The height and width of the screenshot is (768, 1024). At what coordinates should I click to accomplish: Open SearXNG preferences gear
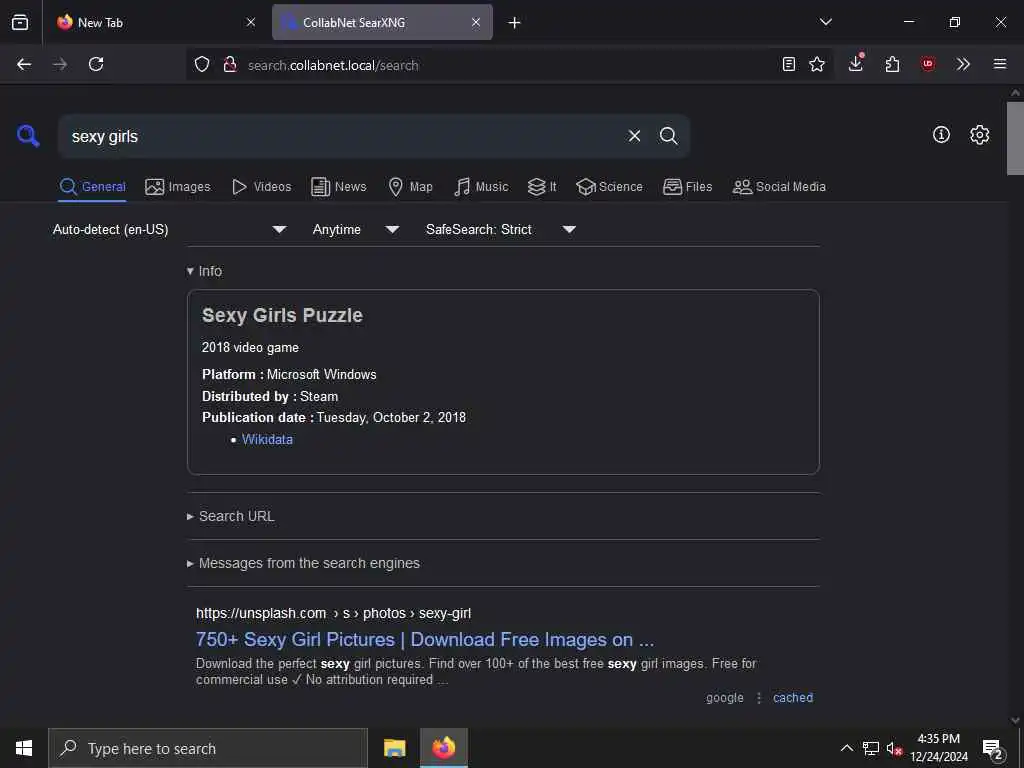coord(979,135)
